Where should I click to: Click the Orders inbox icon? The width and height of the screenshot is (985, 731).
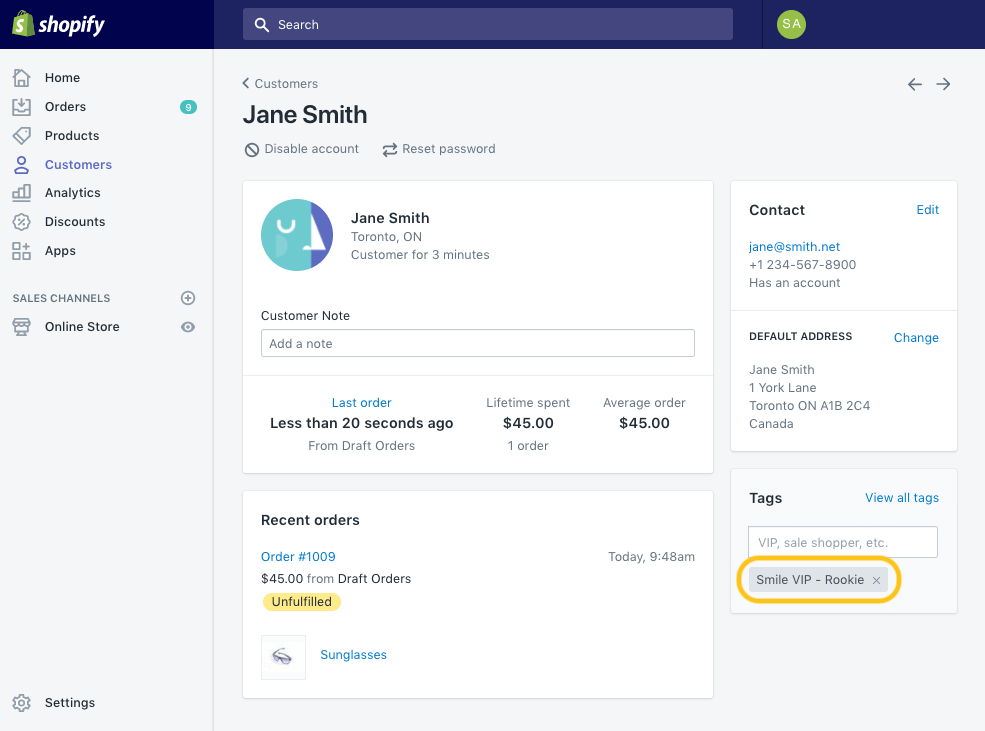point(21,107)
